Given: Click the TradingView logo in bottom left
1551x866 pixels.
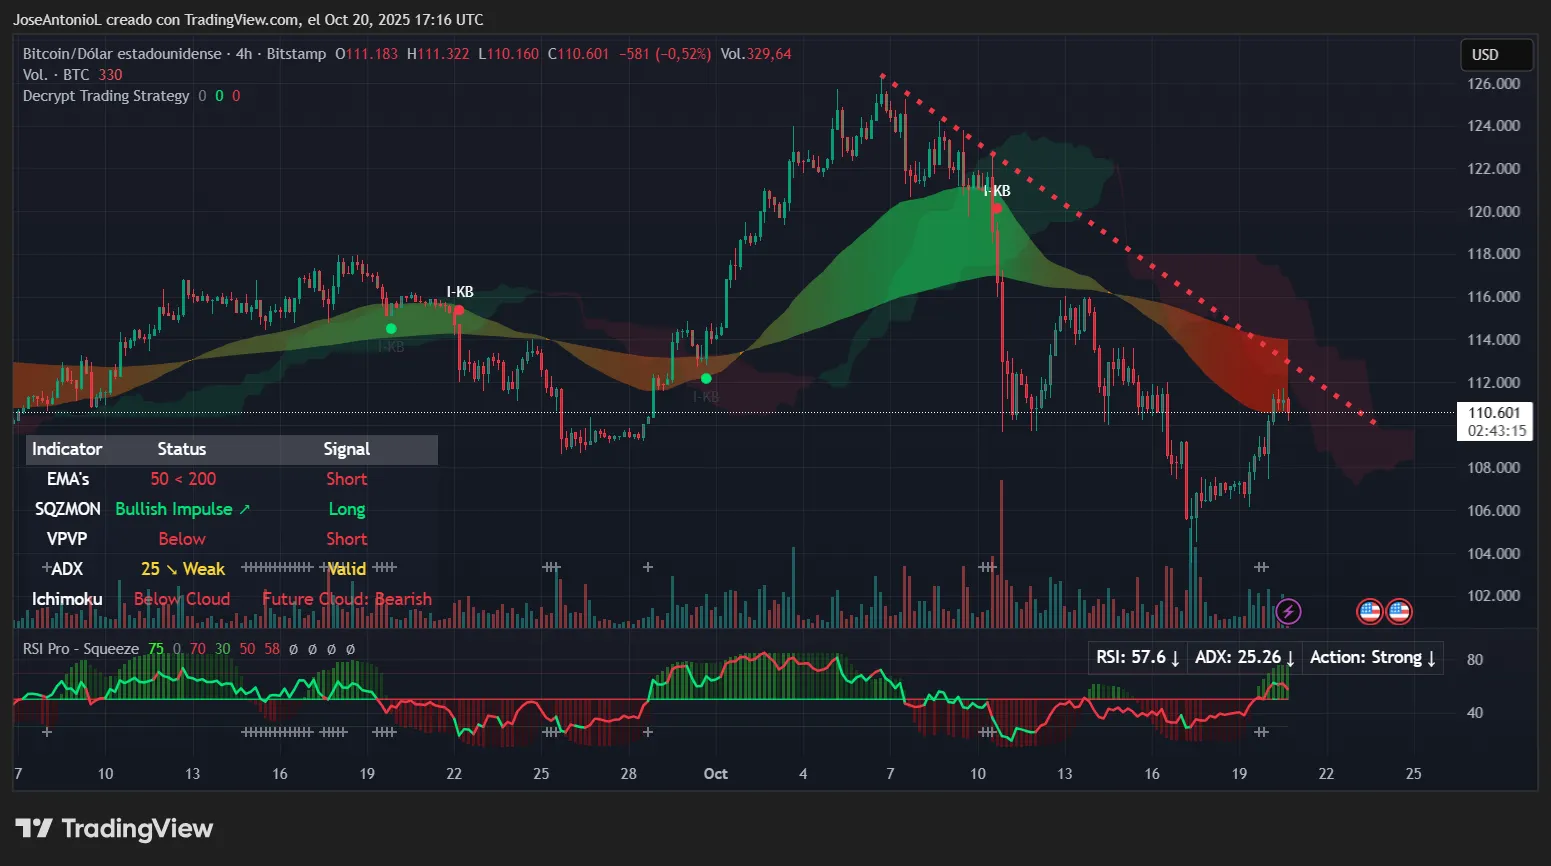Looking at the screenshot, I should click(x=113, y=828).
